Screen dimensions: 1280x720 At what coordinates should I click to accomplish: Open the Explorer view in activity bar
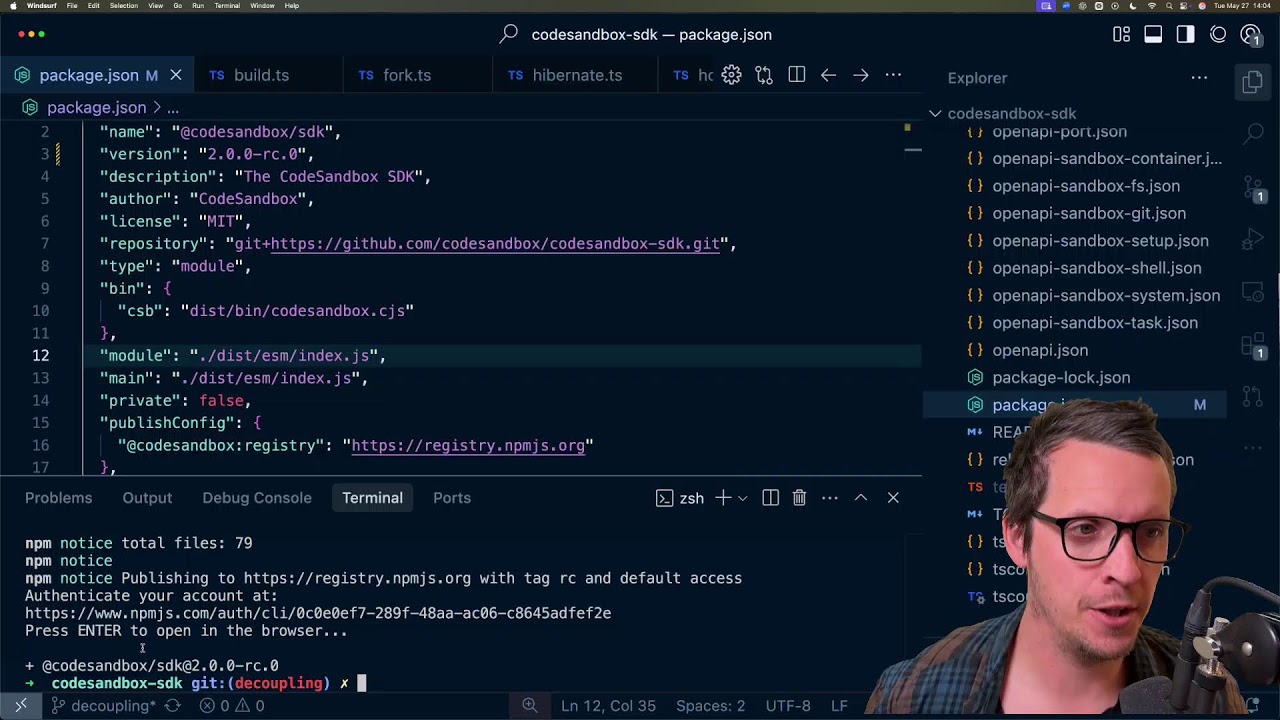(1253, 83)
